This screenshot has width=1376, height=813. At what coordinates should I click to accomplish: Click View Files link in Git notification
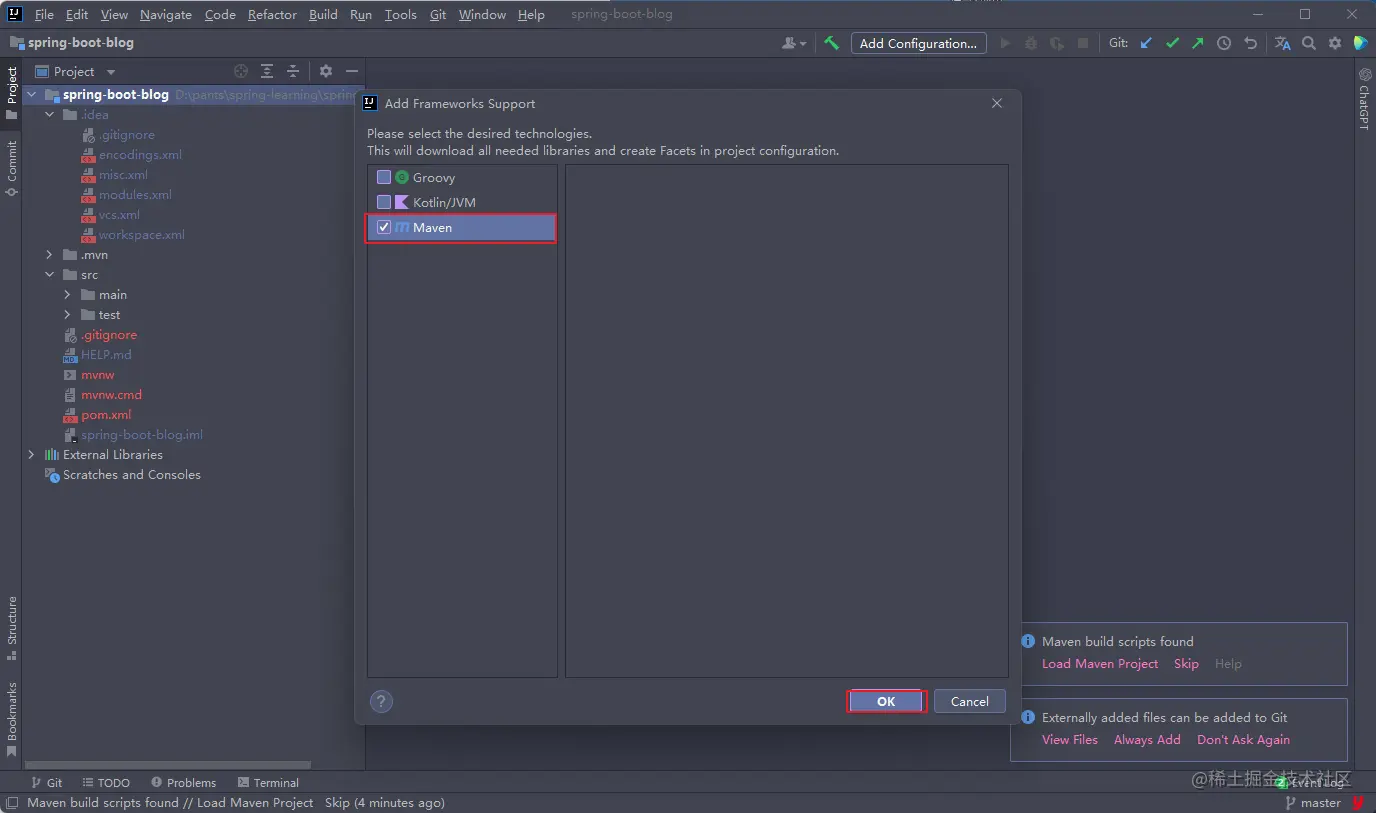(x=1070, y=739)
